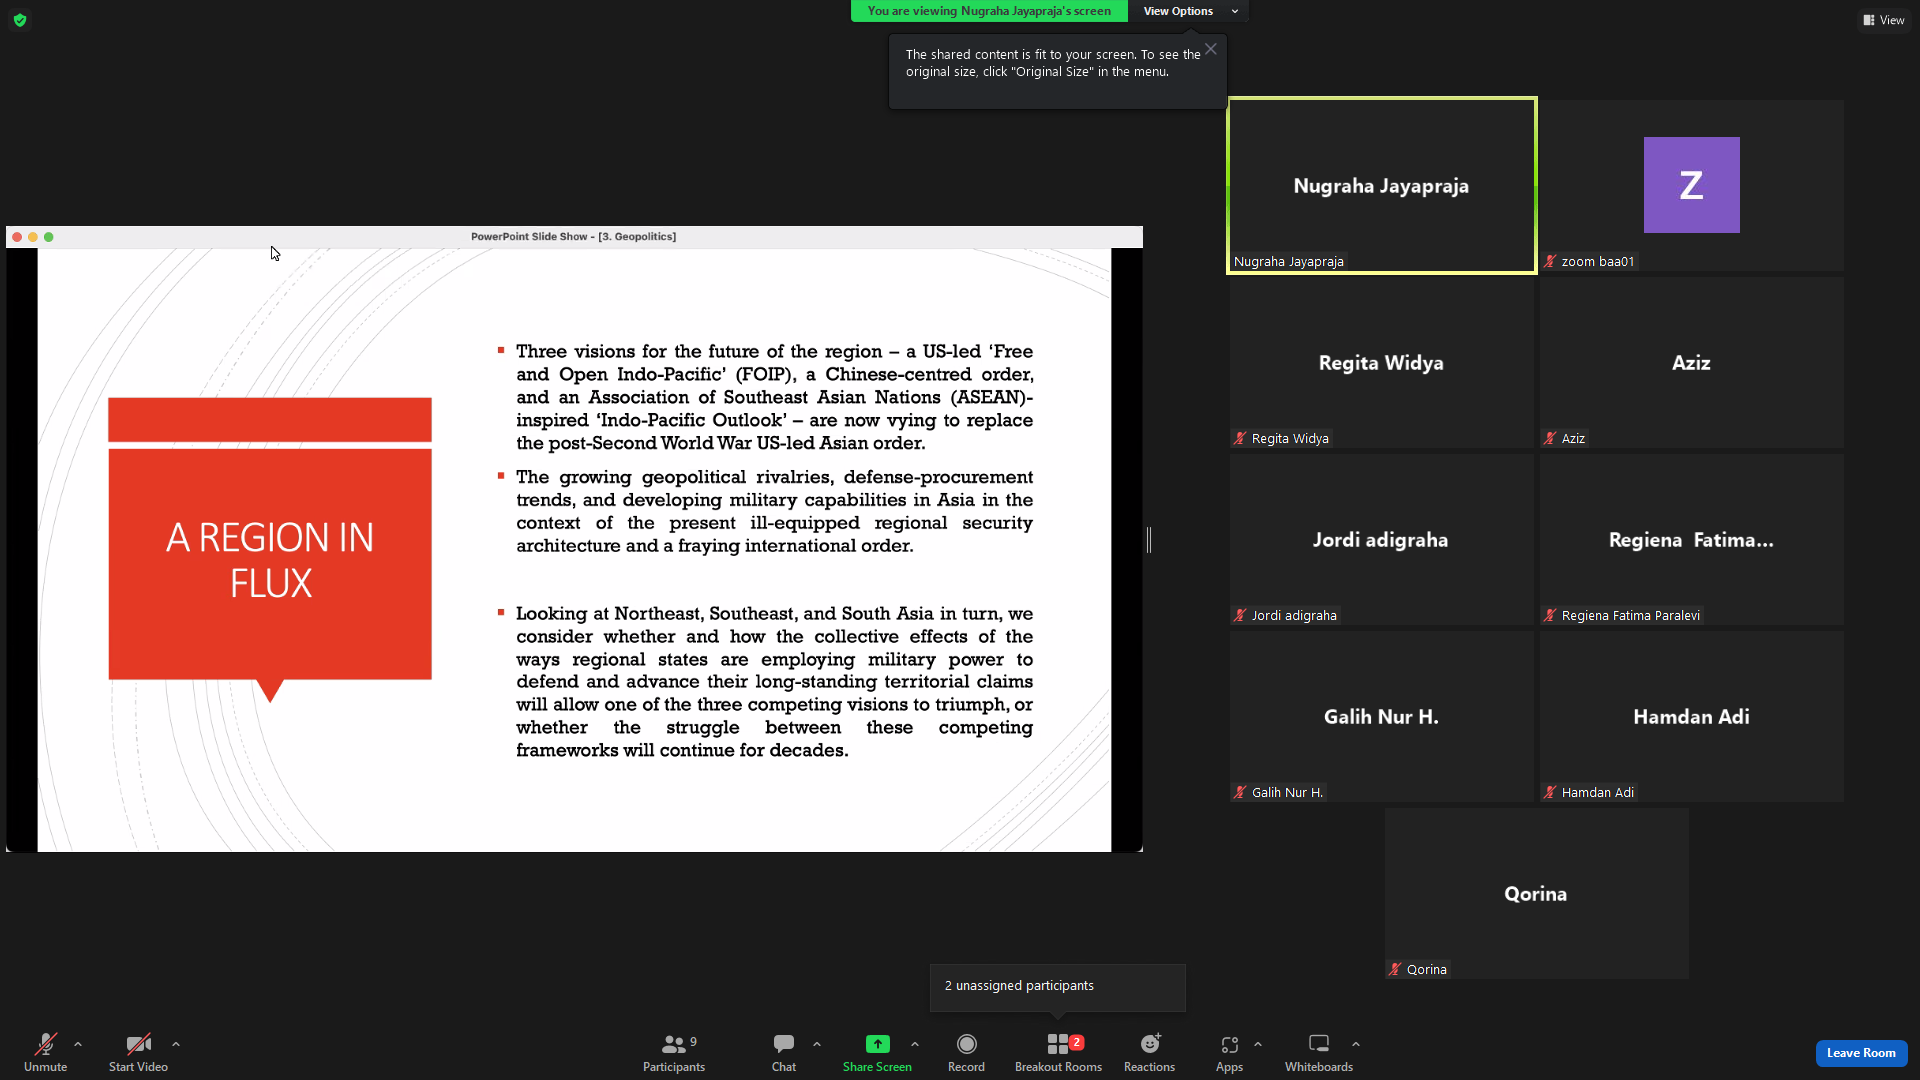Select Aziz's video tile

point(1691,362)
